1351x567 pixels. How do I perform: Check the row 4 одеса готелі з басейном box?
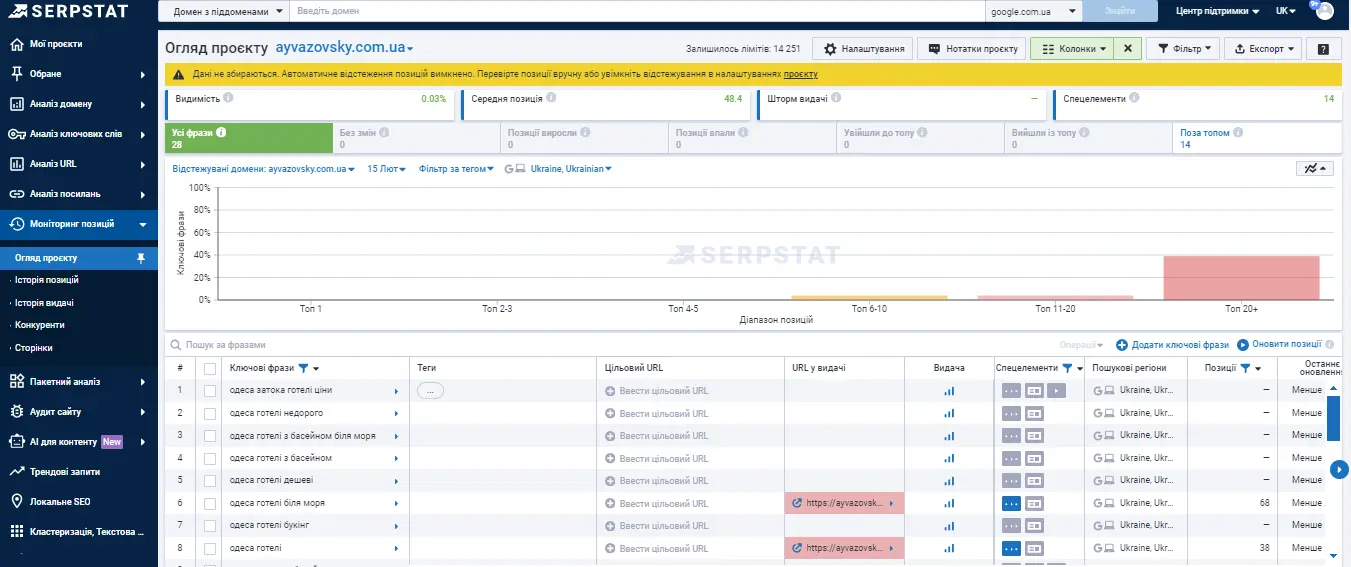pyautogui.click(x=210, y=458)
